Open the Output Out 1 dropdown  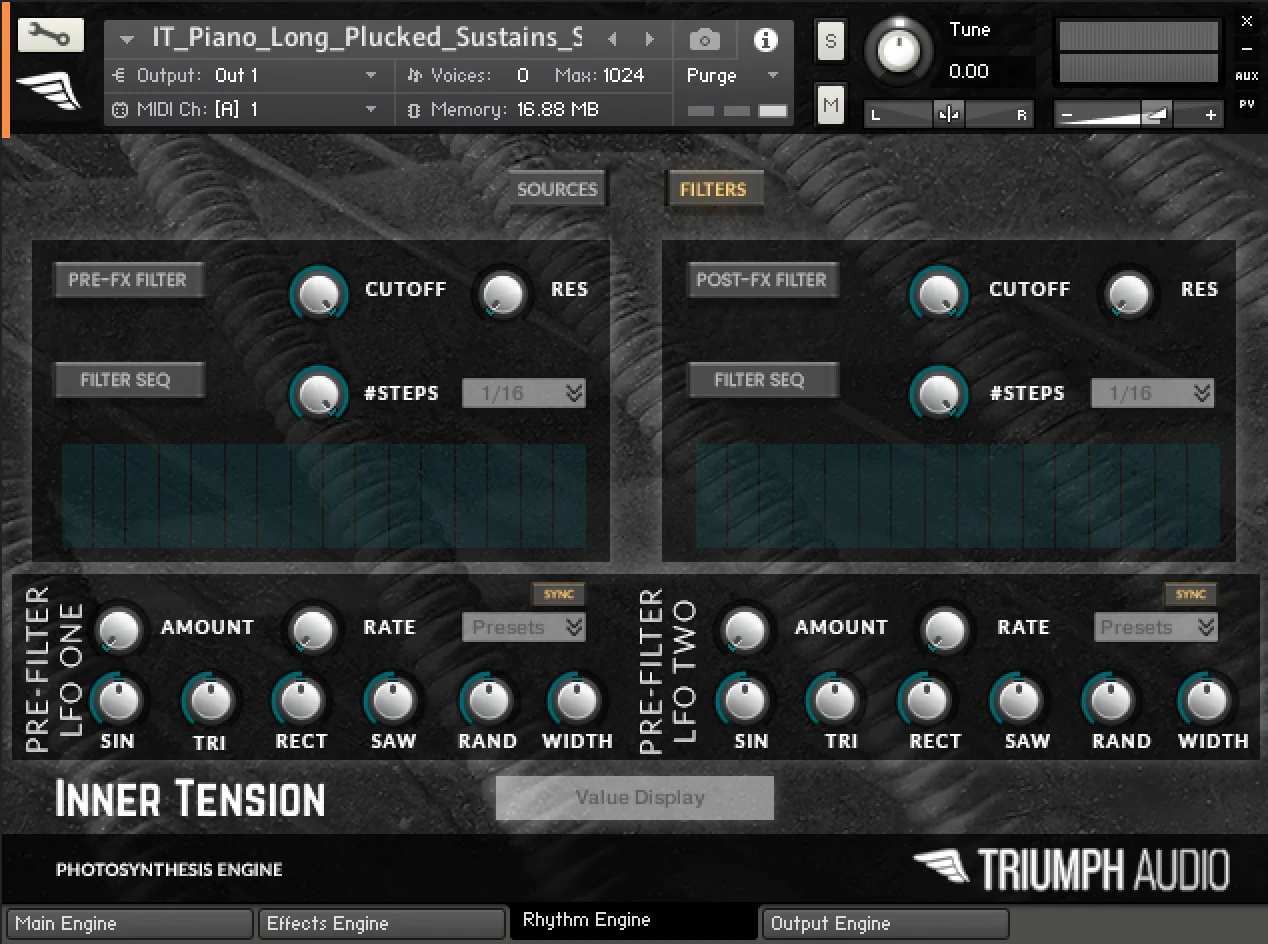point(245,75)
